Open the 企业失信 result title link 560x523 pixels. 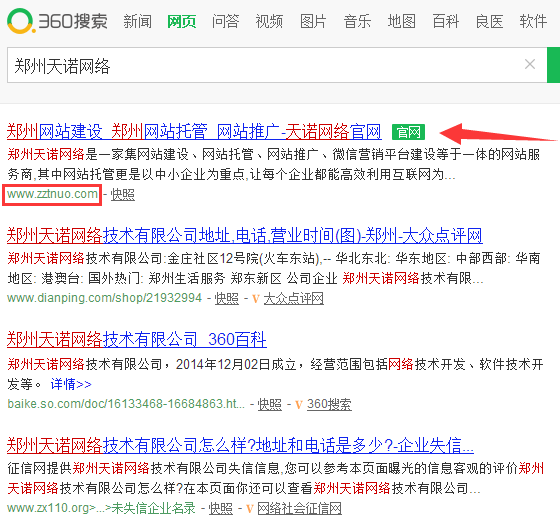point(240,445)
